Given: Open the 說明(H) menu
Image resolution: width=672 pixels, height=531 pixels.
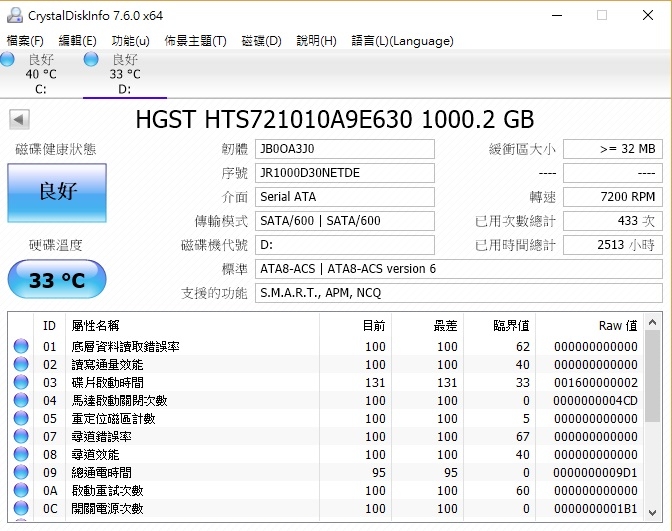Looking at the screenshot, I should [316, 41].
